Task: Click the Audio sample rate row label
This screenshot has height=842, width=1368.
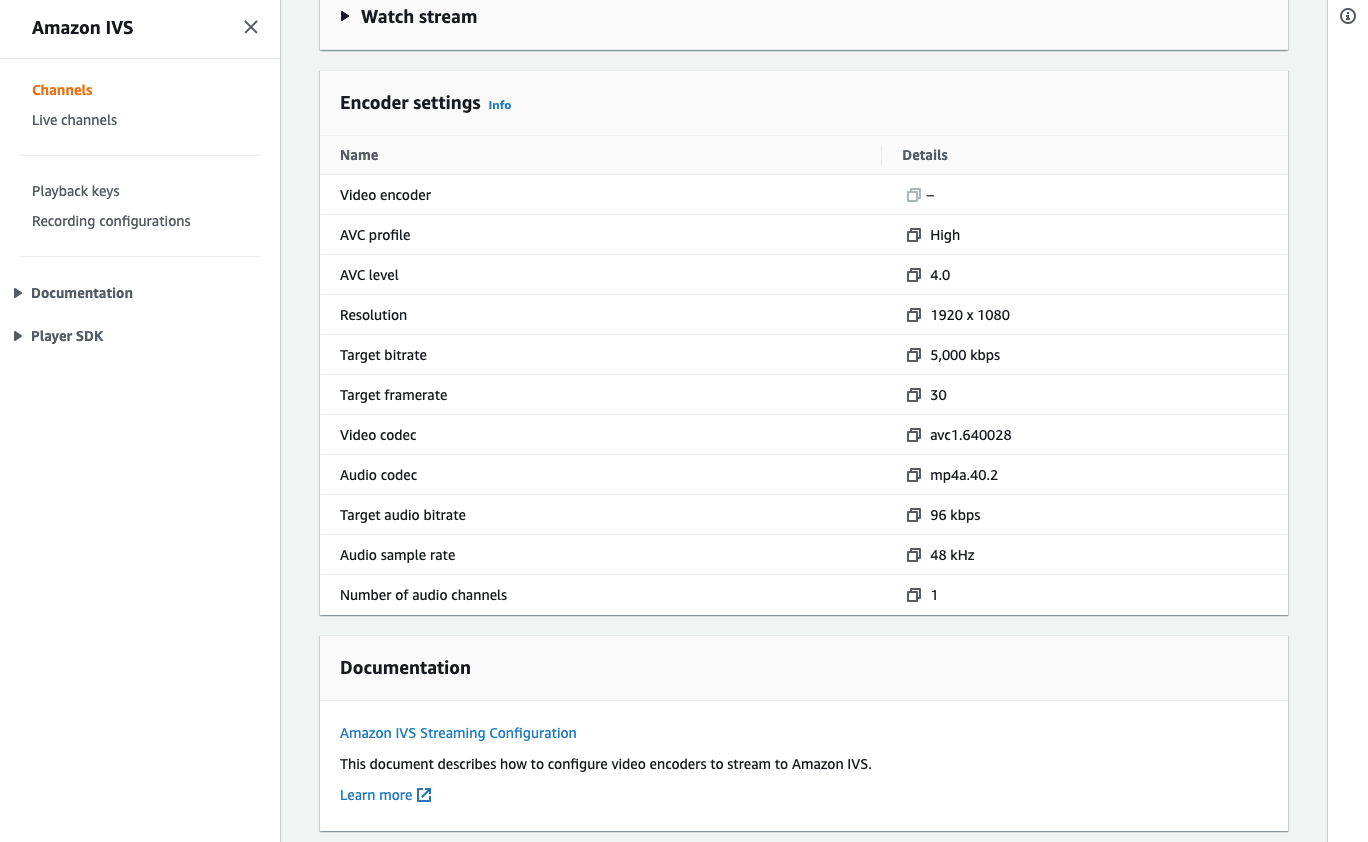Action: 397,555
